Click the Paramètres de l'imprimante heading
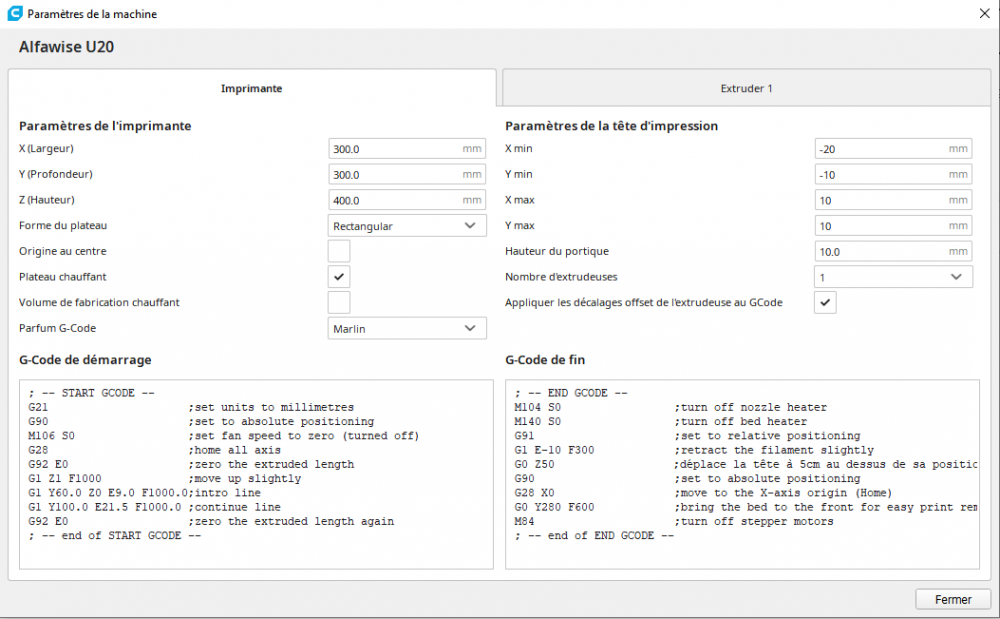Image resolution: width=1000 pixels, height=619 pixels. coord(105,126)
